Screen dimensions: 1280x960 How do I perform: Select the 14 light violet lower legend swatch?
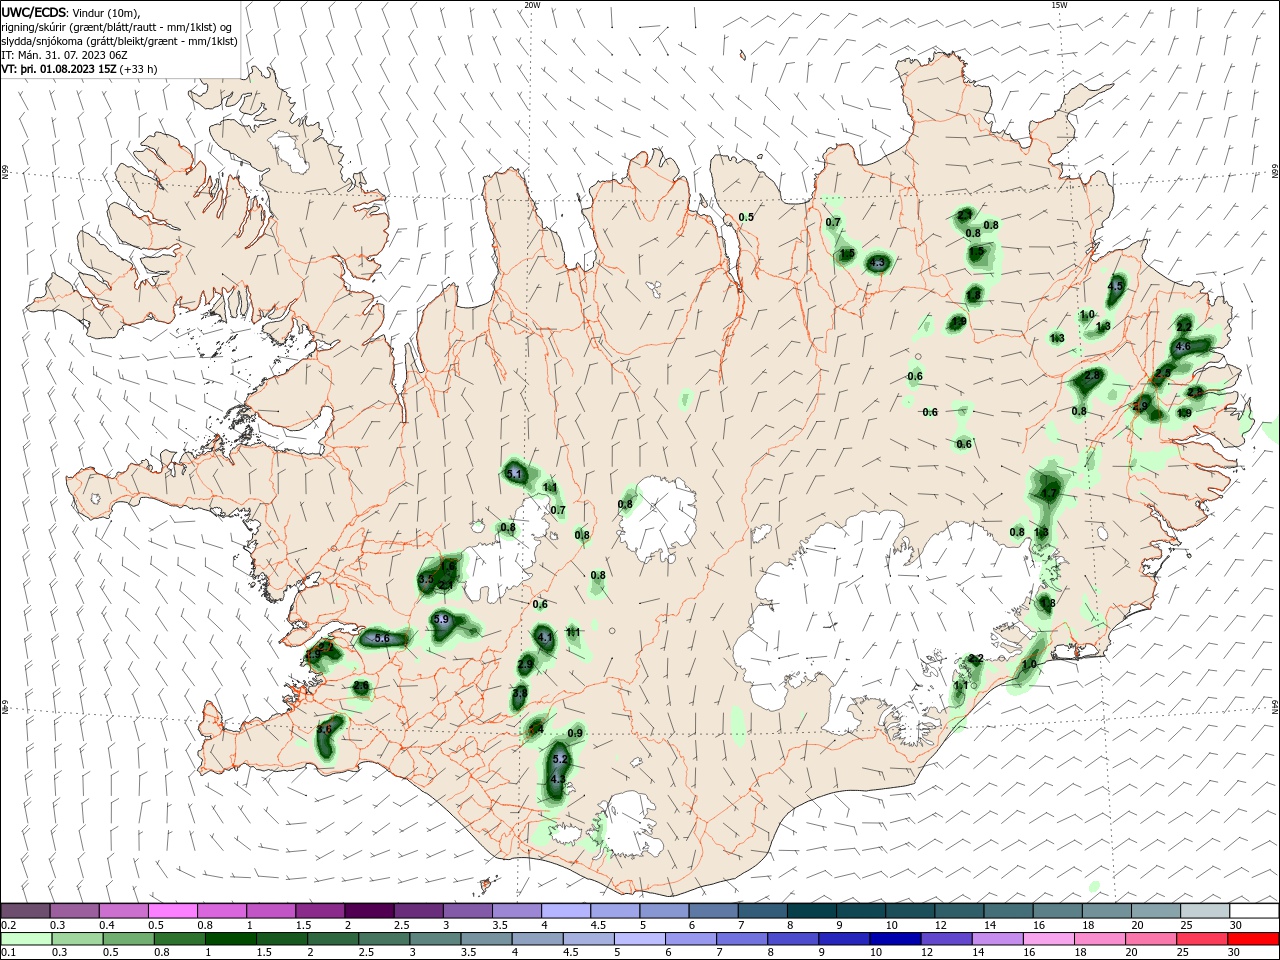[997, 939]
